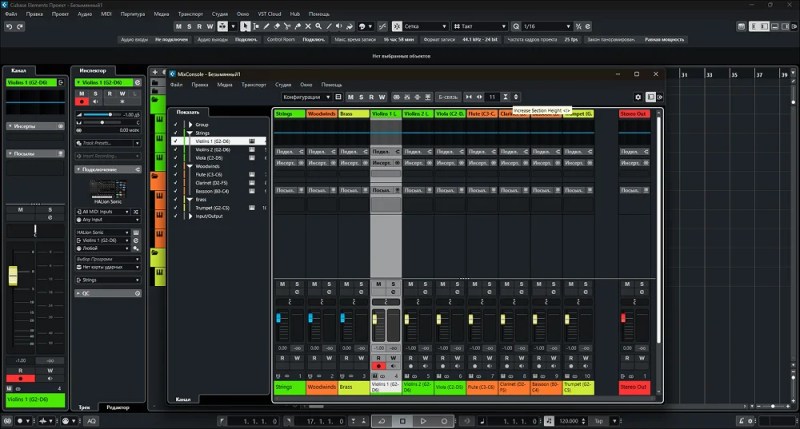Toggle global Write automation in main toolbar
This screenshot has height=429, width=800.
(210, 27)
